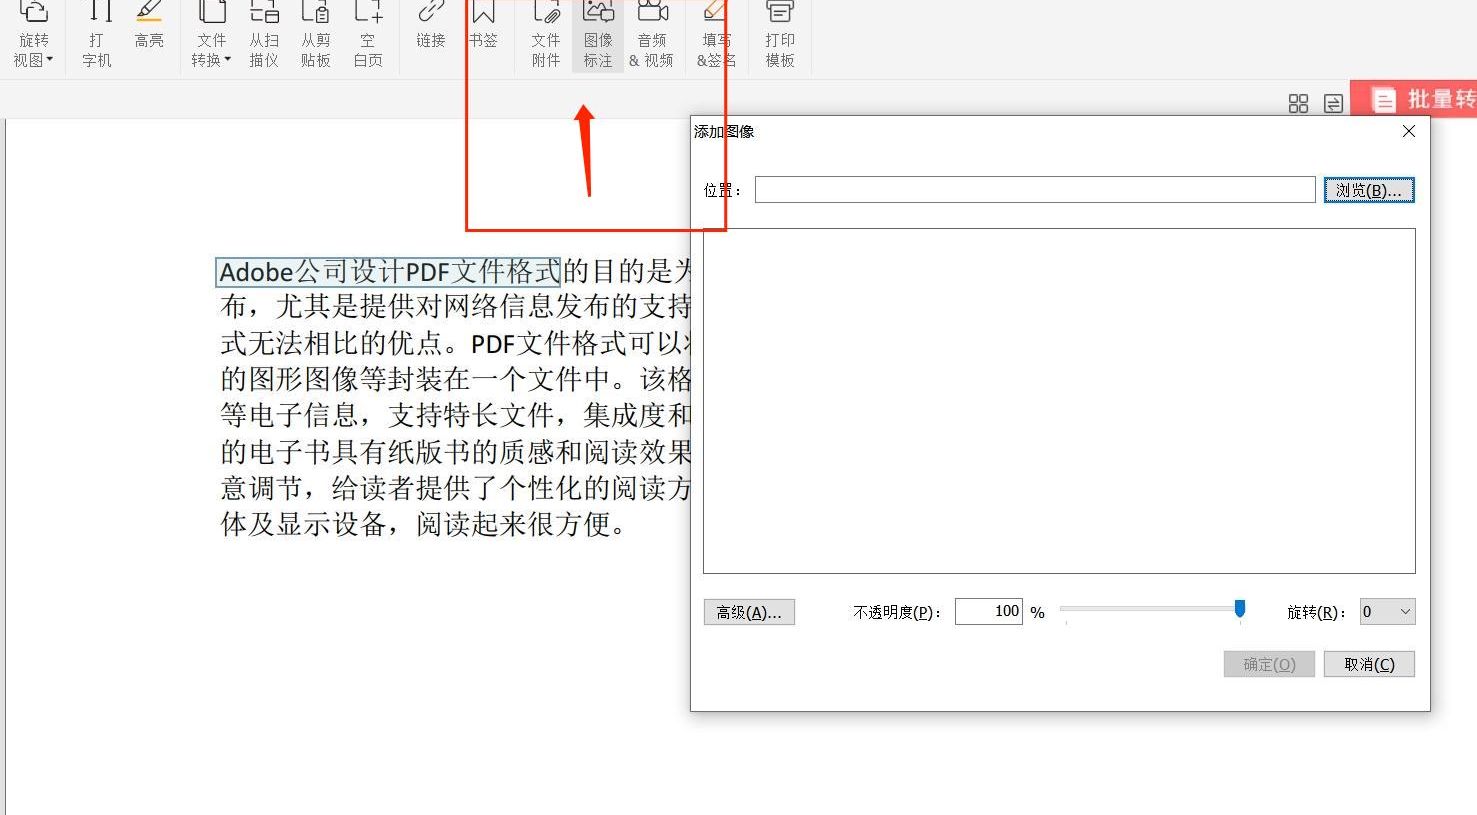Image resolution: width=1477 pixels, height=815 pixels.
Task: Click the 浏览(B) browse button
Action: 1369,189
